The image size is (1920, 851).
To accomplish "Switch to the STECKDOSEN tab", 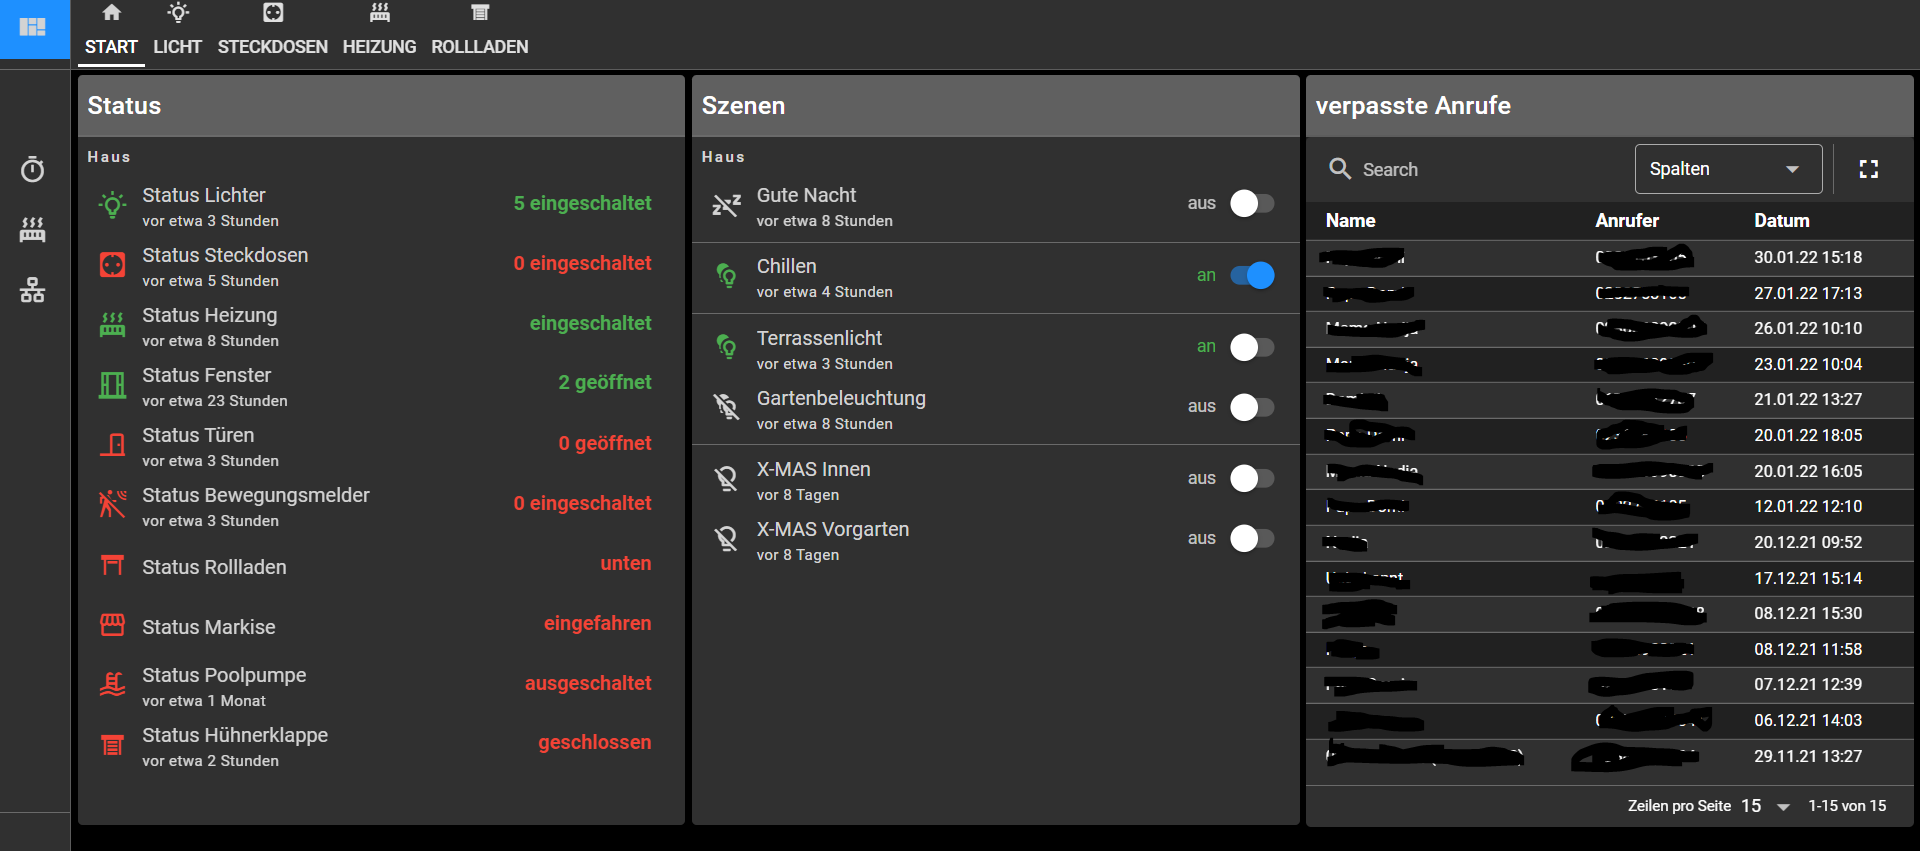I will (273, 33).
